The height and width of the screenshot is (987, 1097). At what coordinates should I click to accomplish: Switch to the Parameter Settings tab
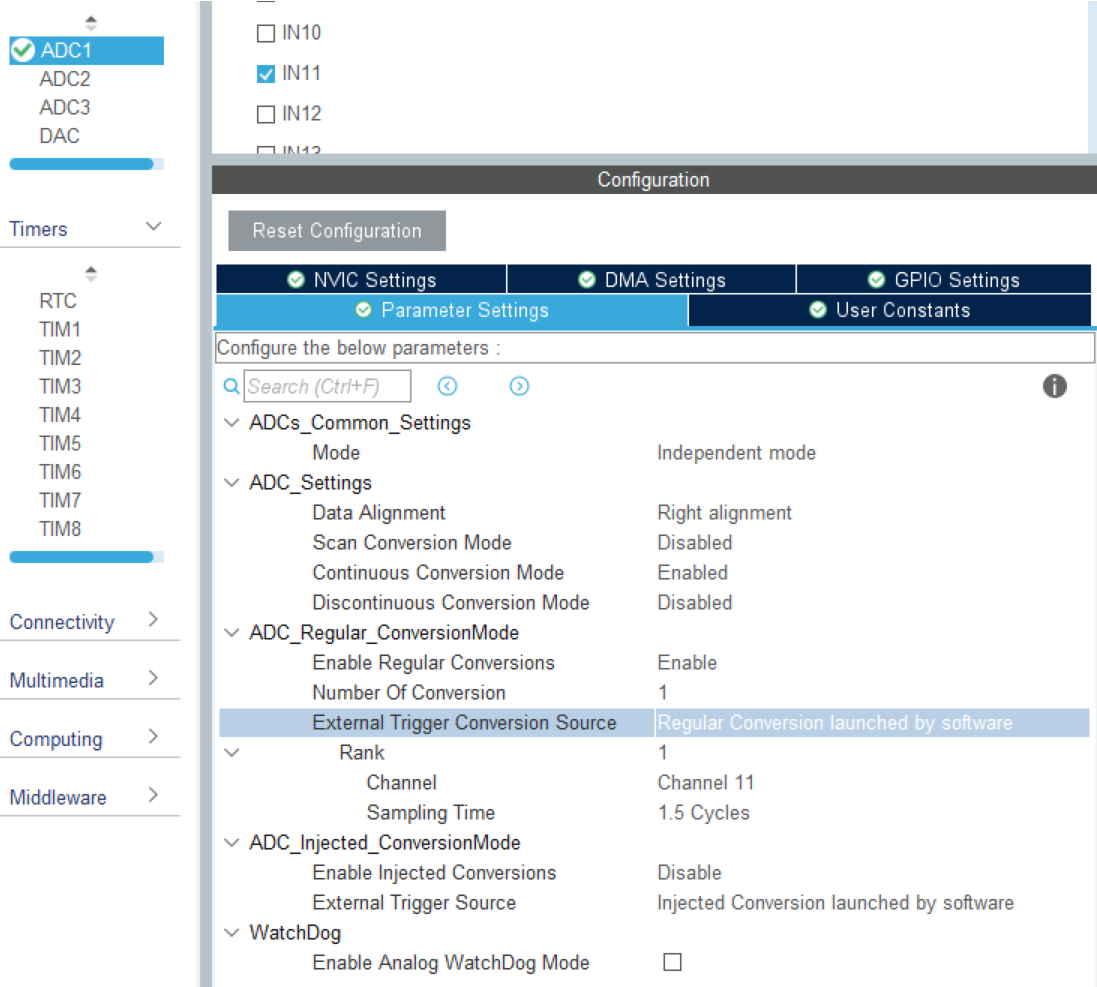(x=452, y=310)
